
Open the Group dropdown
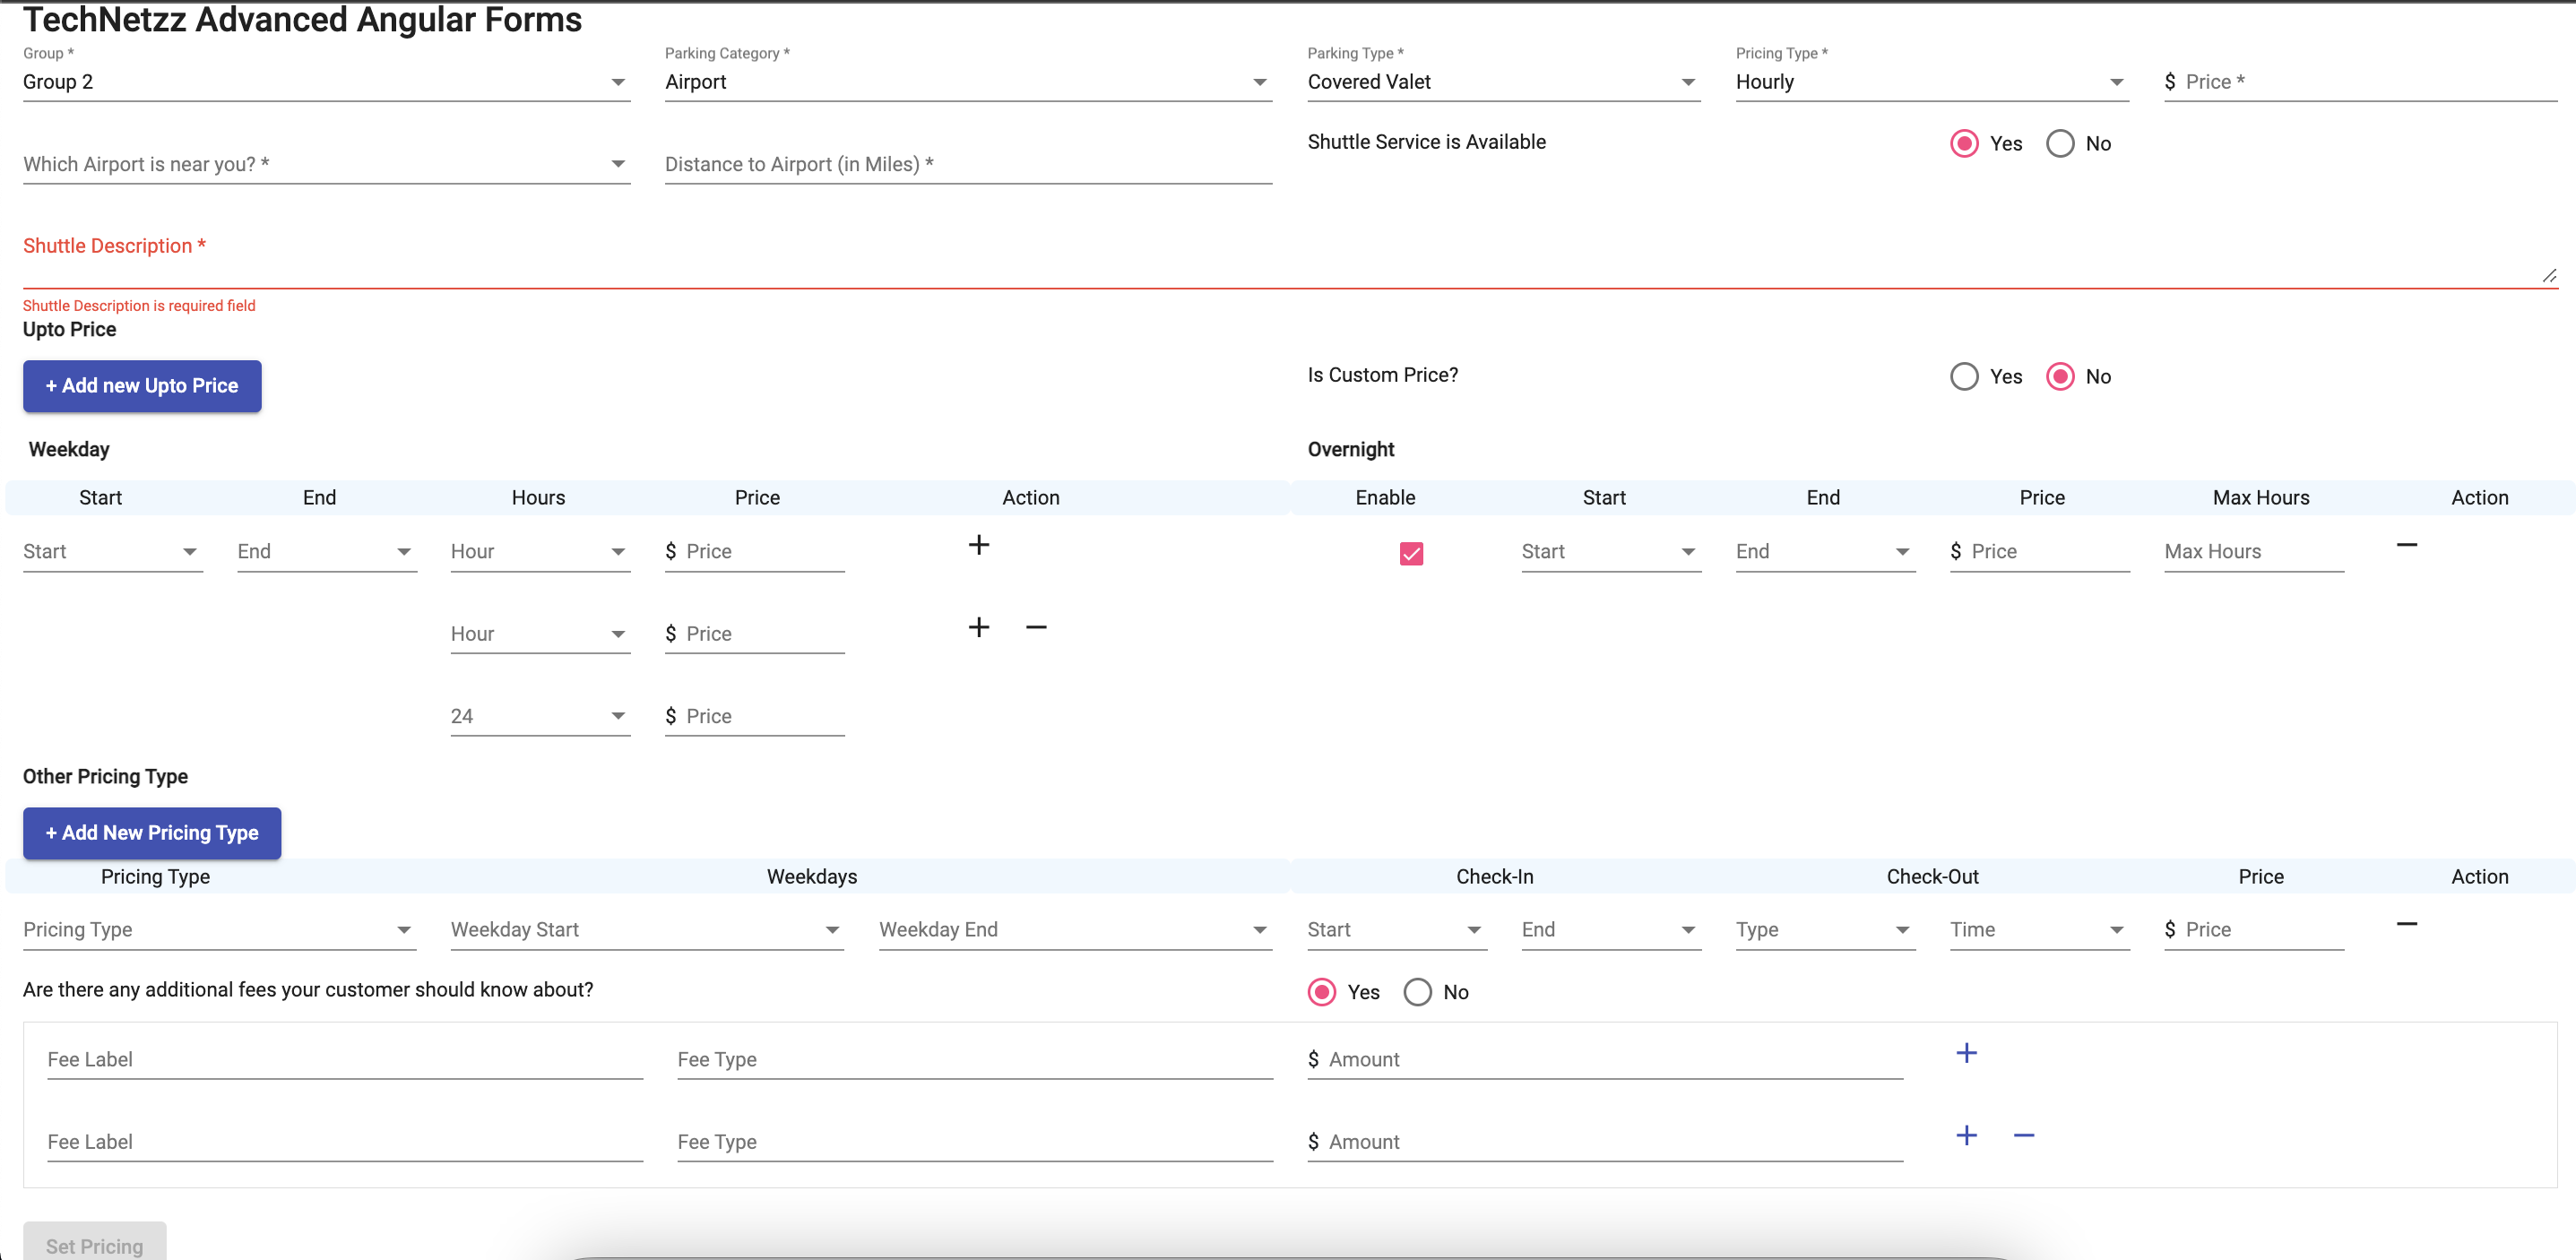click(x=325, y=82)
